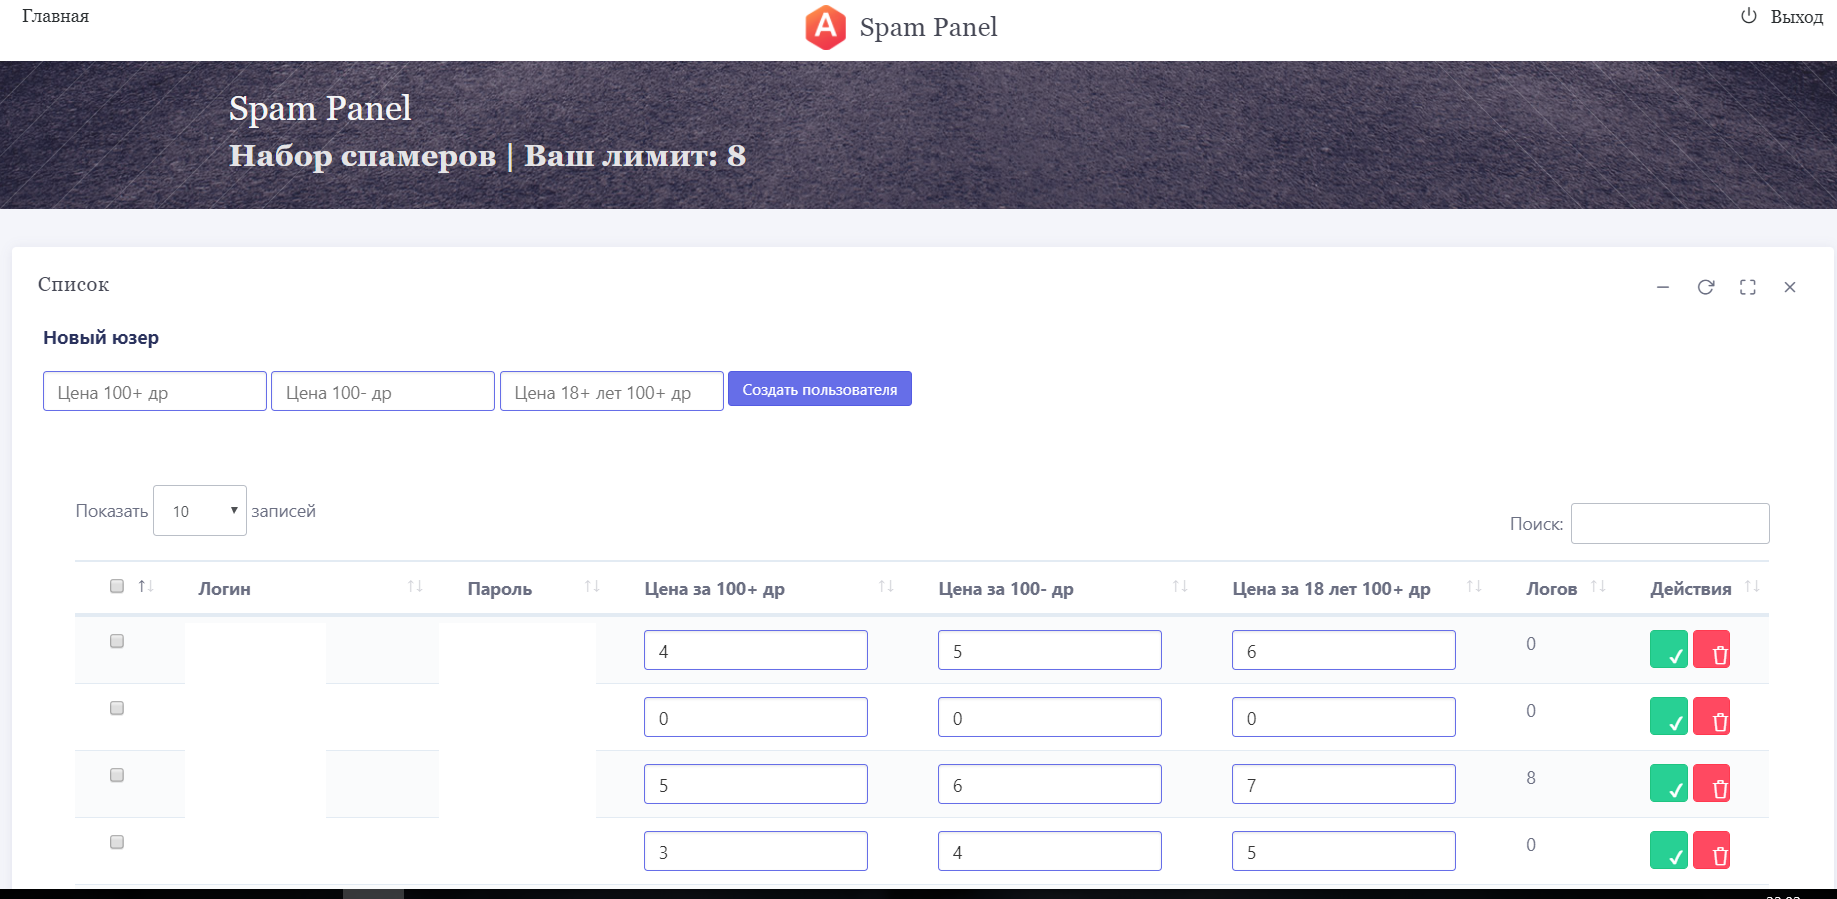Image resolution: width=1837 pixels, height=899 pixels.
Task: Focus the Цена 100- др new user field
Action: 383,391
